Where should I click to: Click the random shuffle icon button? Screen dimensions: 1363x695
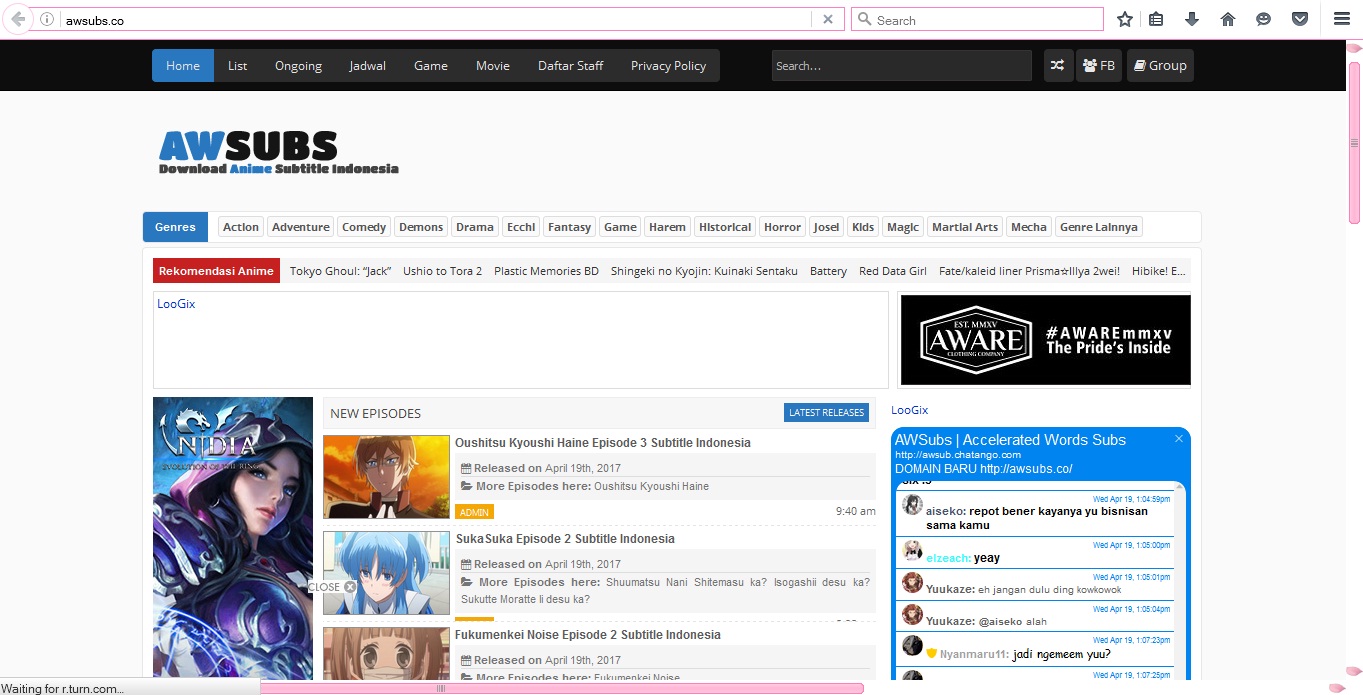(x=1057, y=65)
